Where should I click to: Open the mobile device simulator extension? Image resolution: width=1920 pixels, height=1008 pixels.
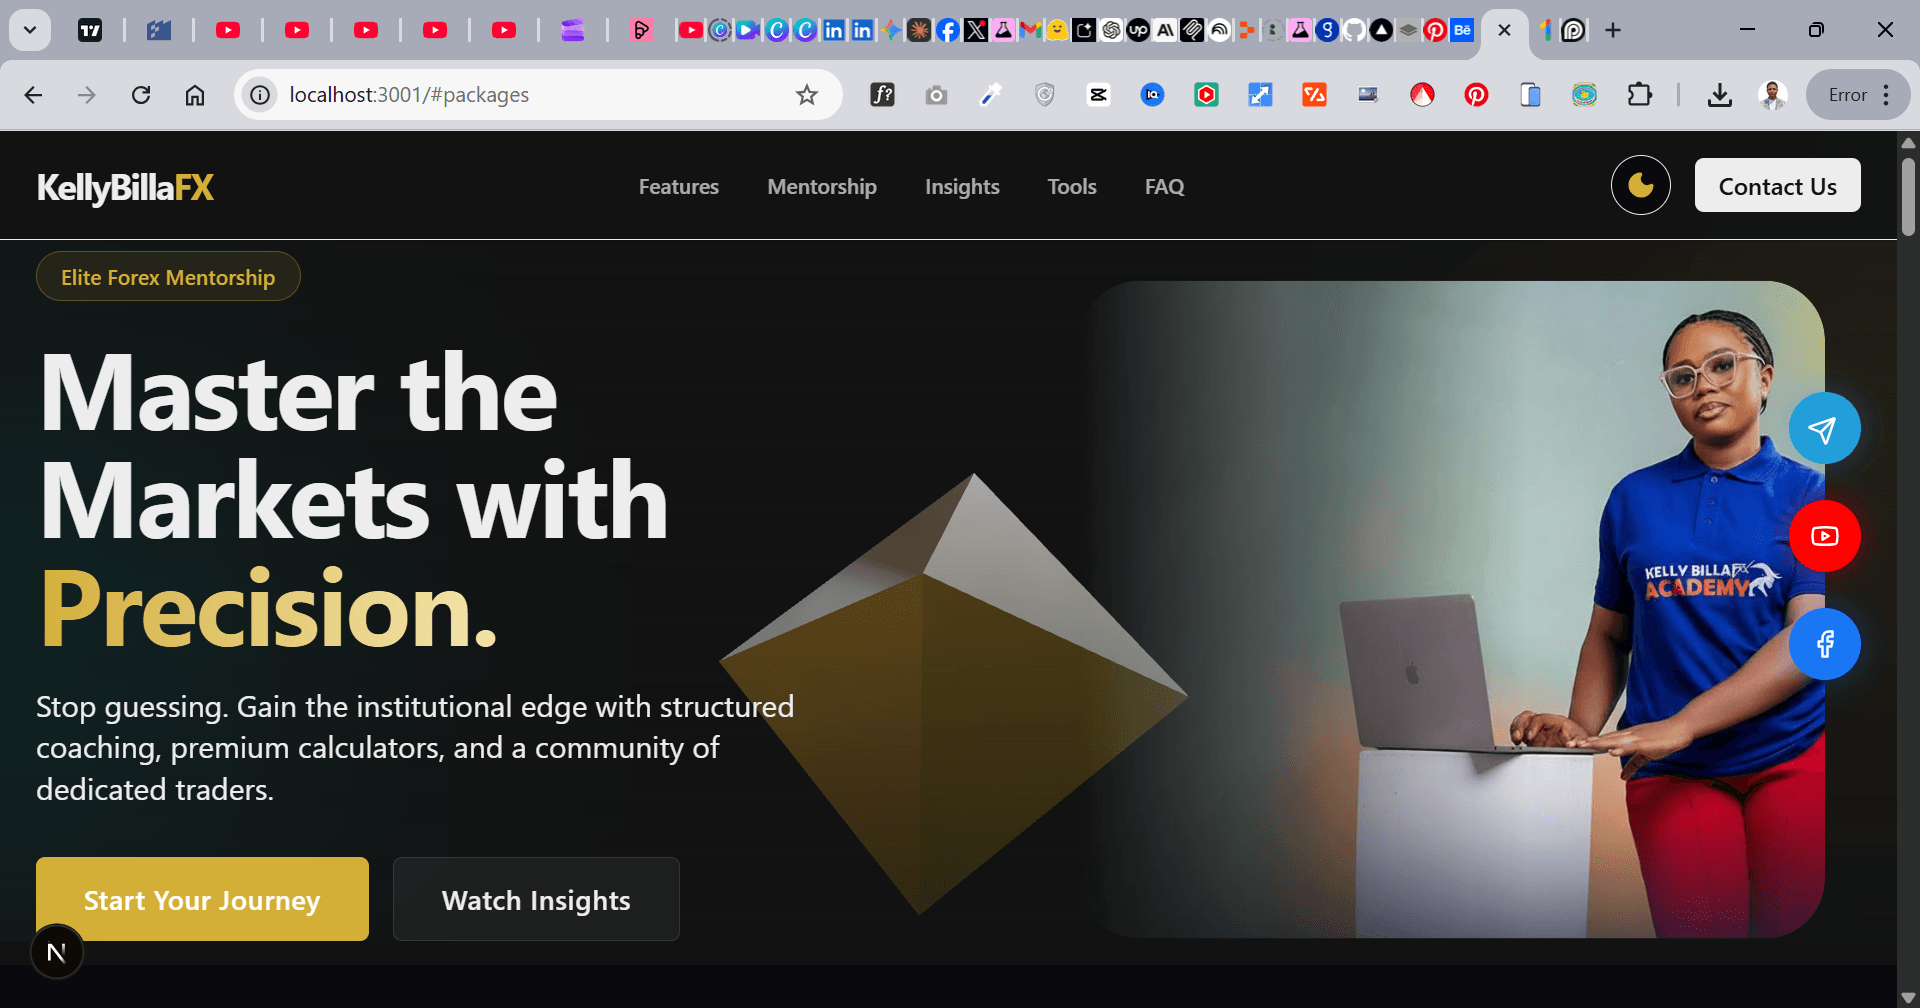click(x=1530, y=95)
